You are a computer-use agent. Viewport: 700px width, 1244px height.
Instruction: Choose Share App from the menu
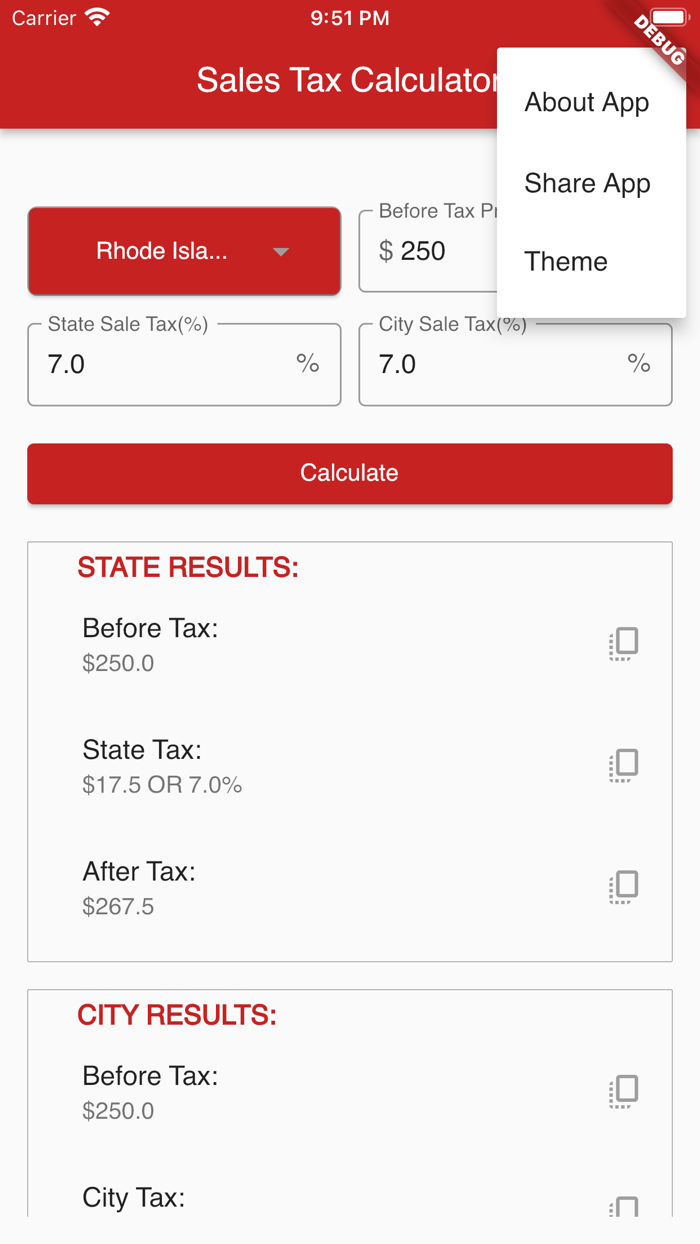click(588, 183)
